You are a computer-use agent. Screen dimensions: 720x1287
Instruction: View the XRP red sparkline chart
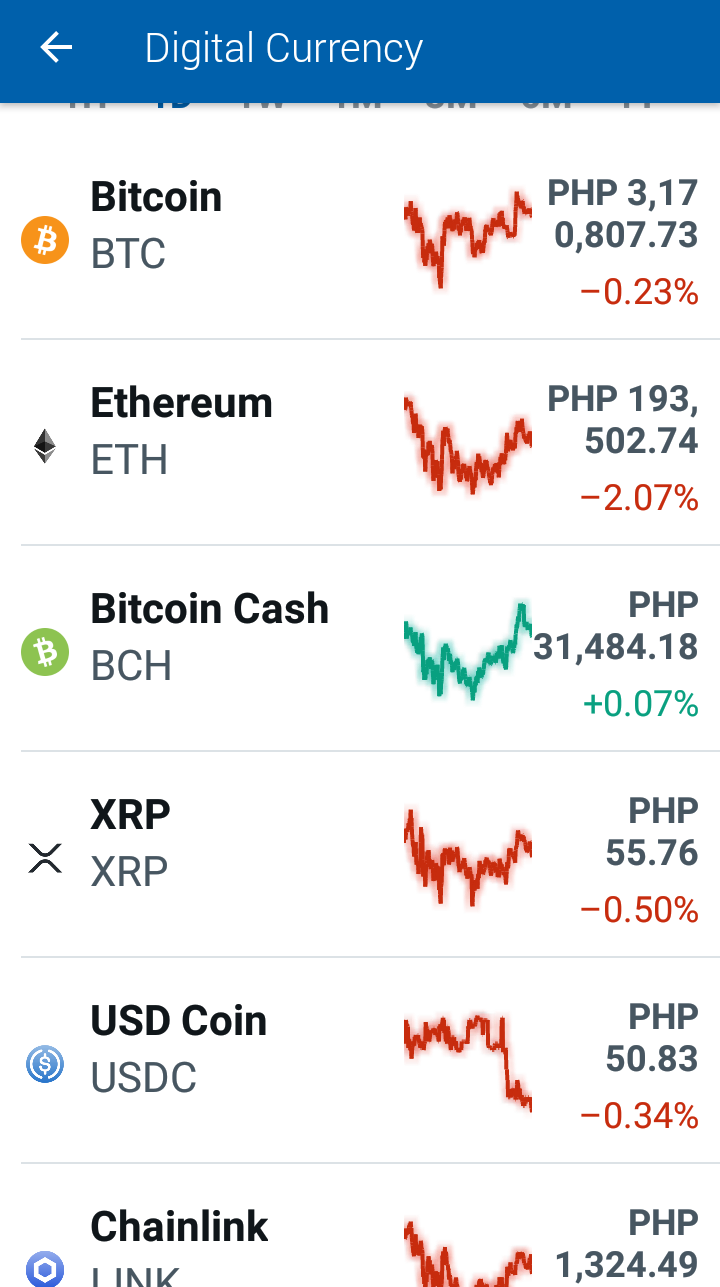pos(468,857)
